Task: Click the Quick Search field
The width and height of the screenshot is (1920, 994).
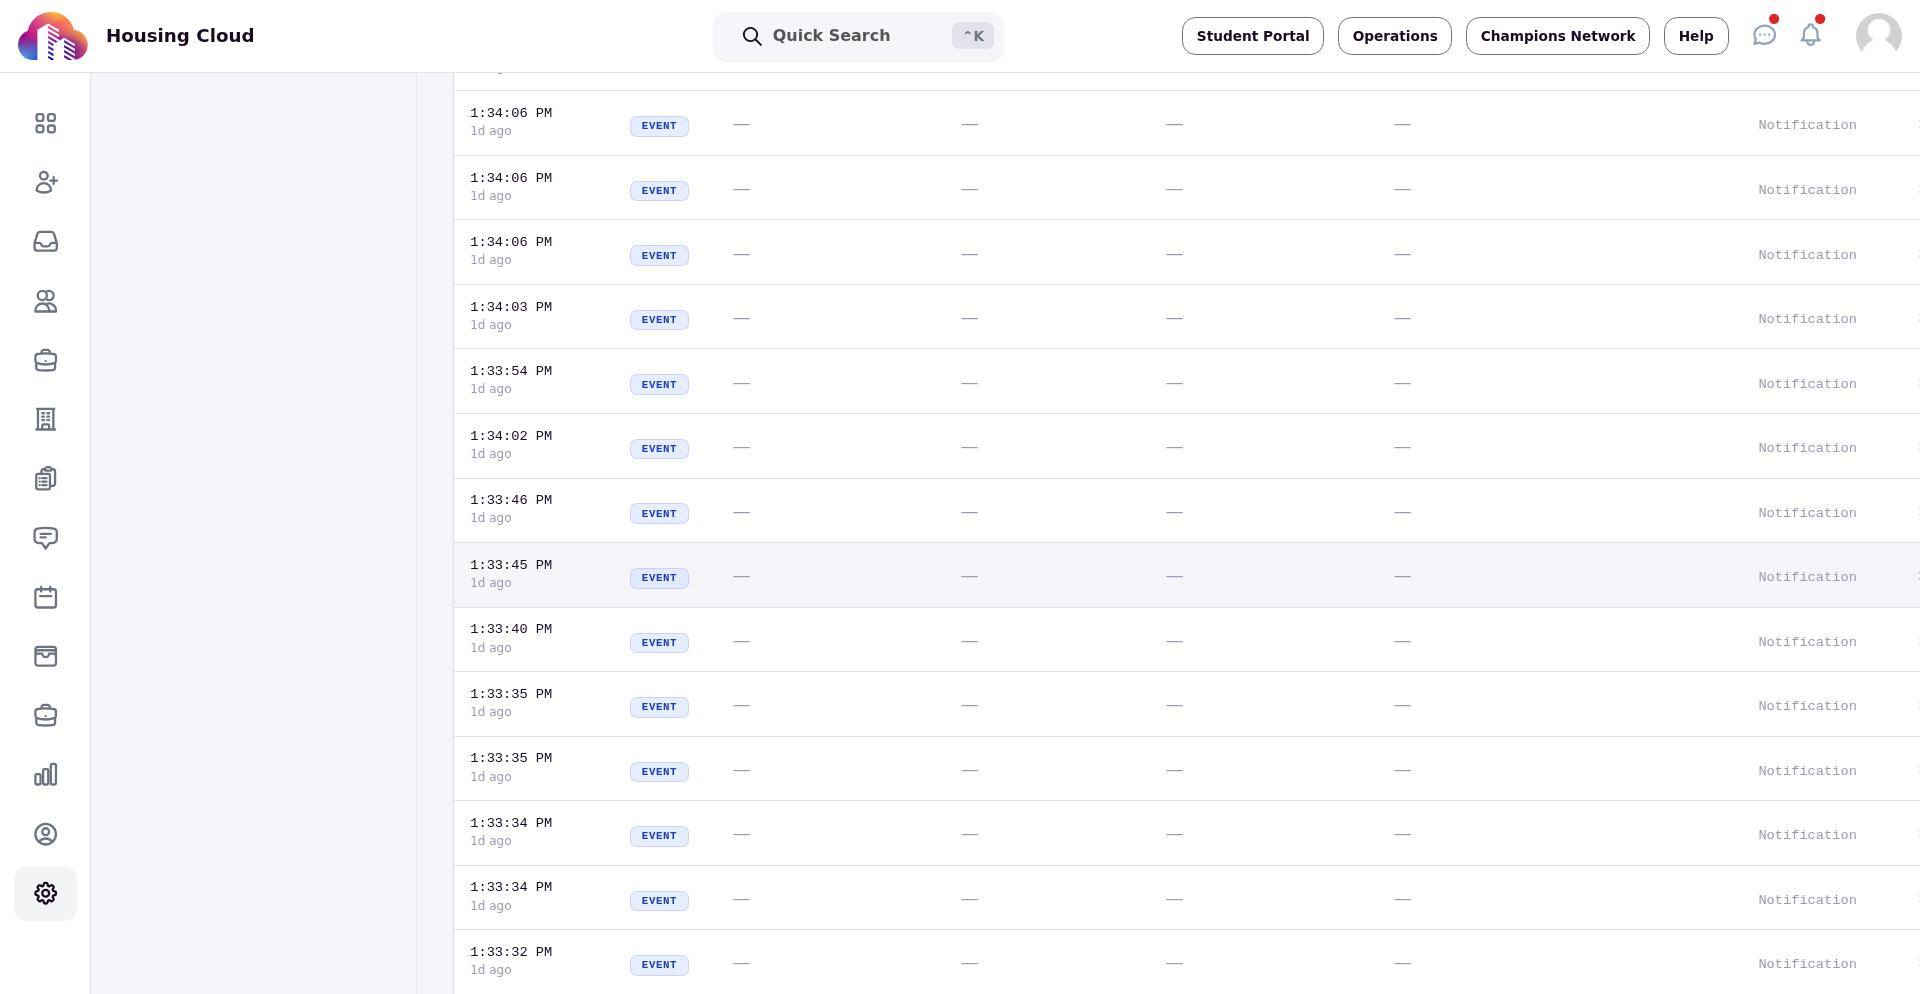Action: point(858,36)
